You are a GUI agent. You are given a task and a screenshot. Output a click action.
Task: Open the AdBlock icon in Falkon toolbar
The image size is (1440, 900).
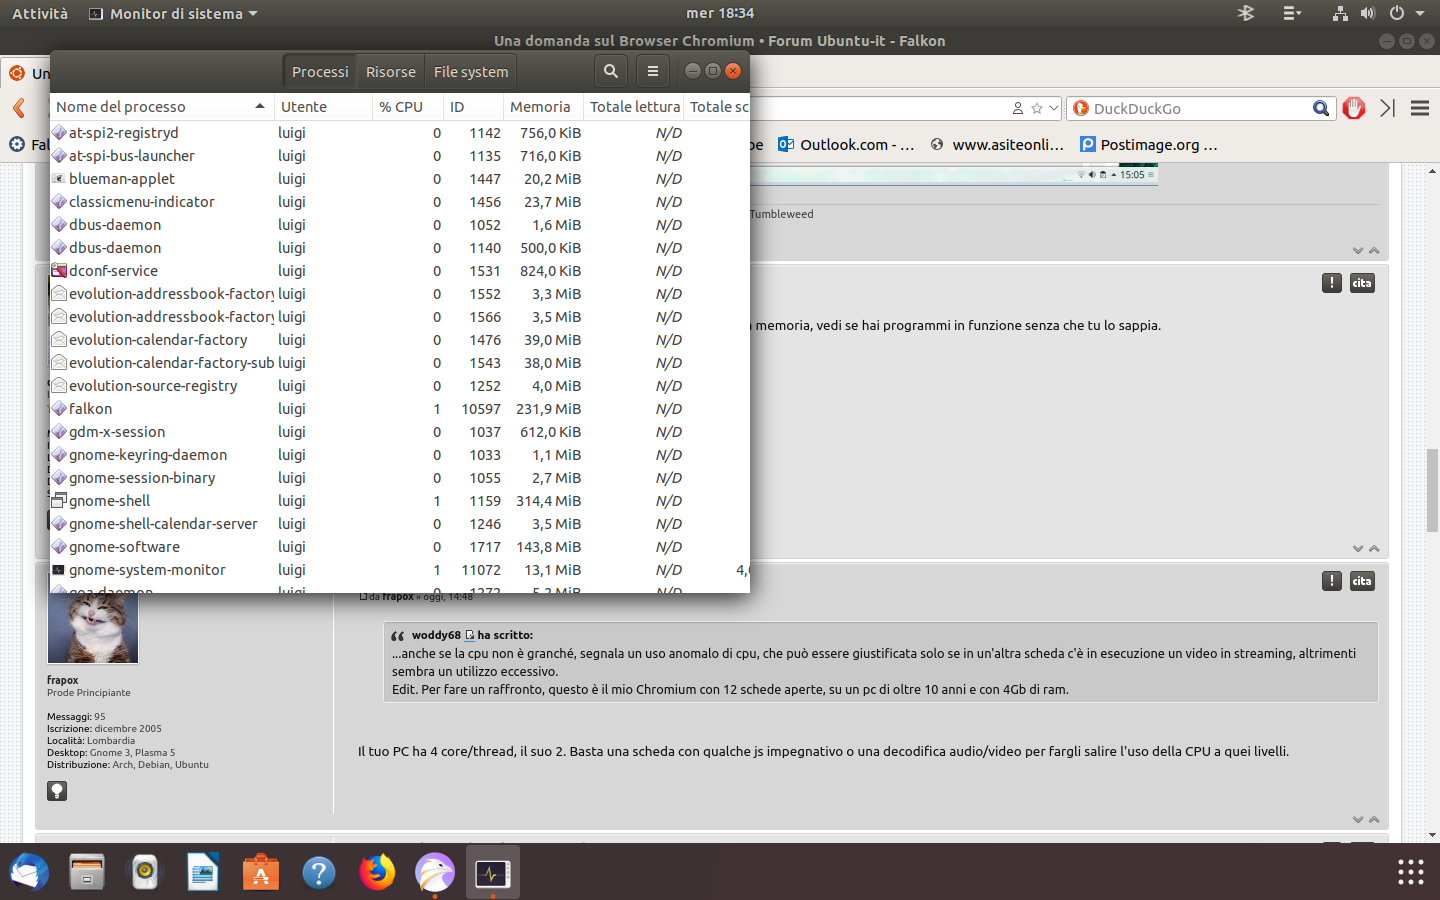coord(1355,108)
